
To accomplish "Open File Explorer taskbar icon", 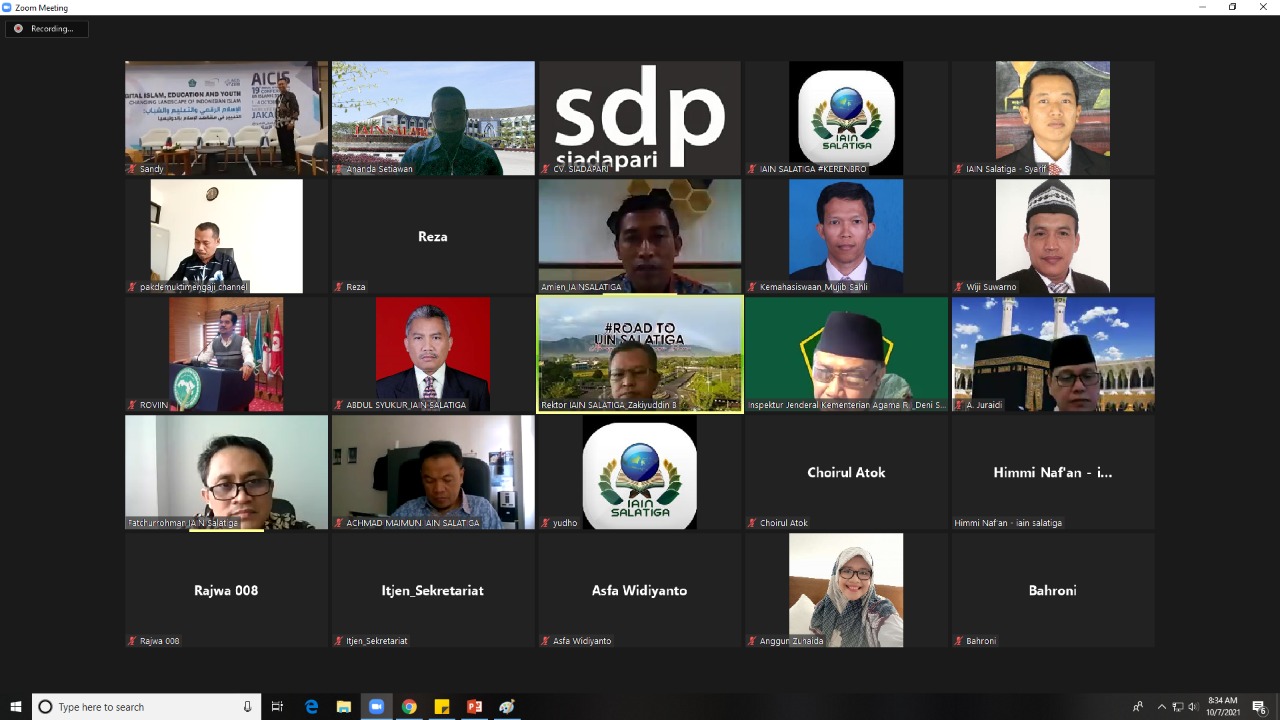I will click(344, 707).
